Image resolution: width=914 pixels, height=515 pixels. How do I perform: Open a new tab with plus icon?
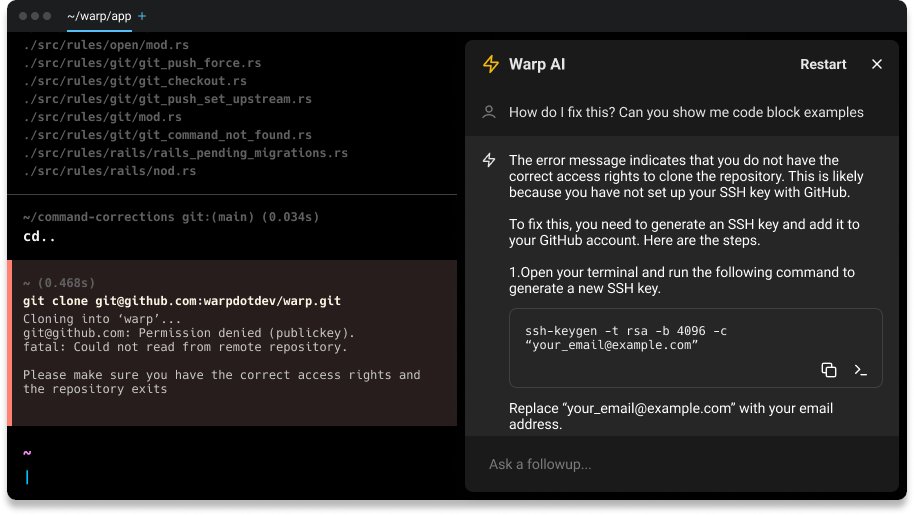click(142, 16)
